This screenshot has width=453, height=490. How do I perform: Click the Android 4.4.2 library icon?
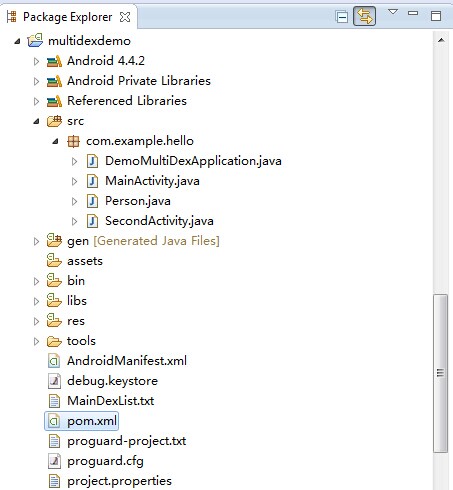tap(54, 61)
